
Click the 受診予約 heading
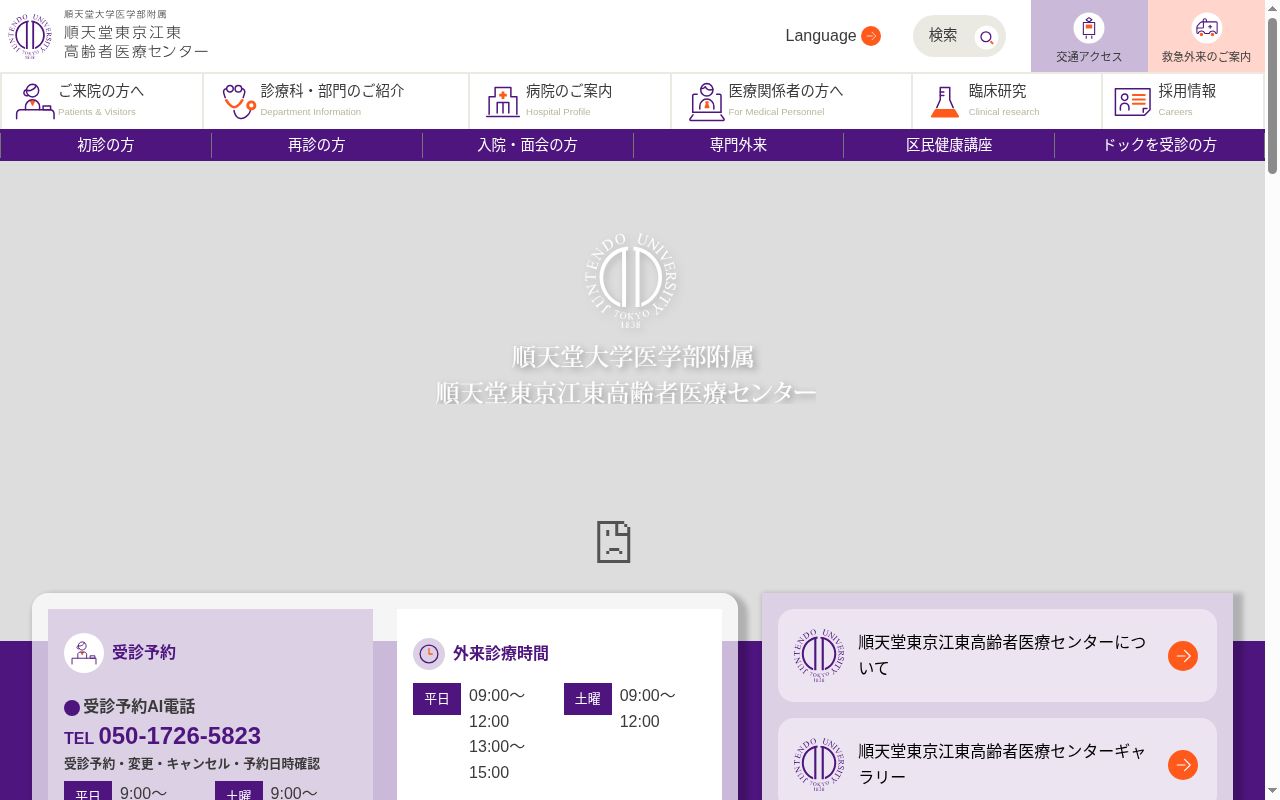[x=144, y=653]
